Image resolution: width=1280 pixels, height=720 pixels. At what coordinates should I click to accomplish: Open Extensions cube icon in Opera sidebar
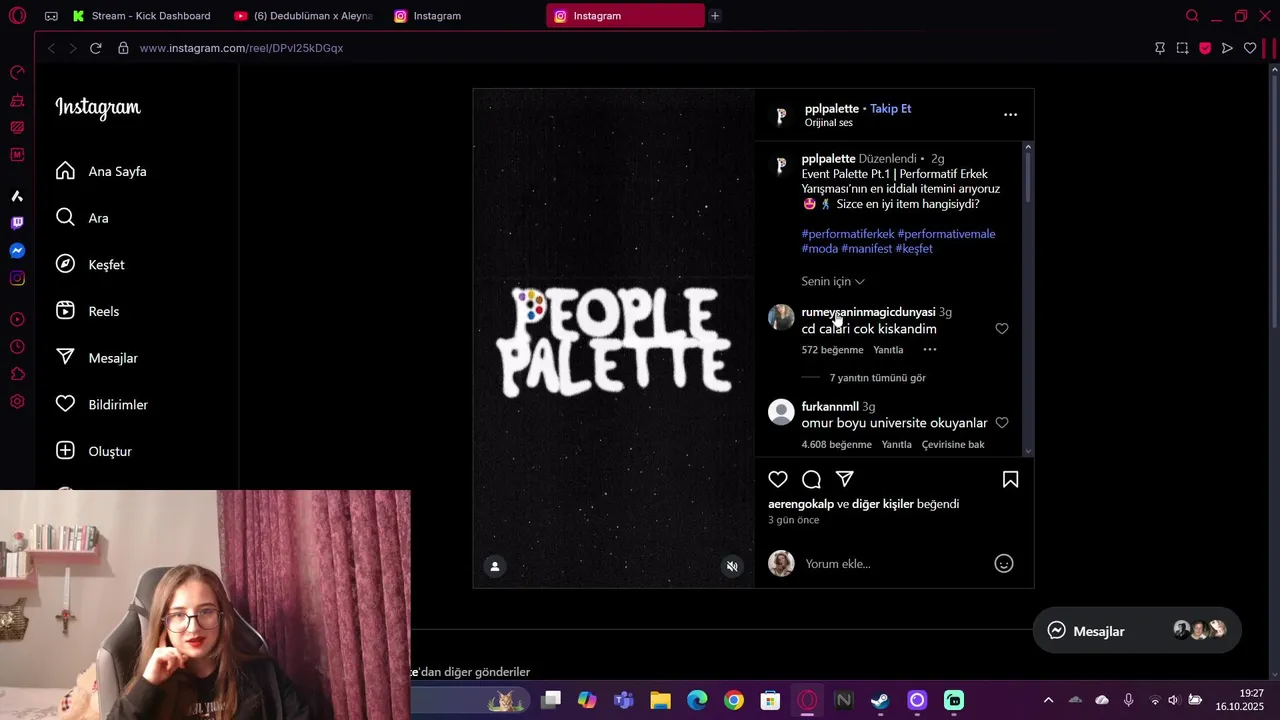[x=17, y=374]
